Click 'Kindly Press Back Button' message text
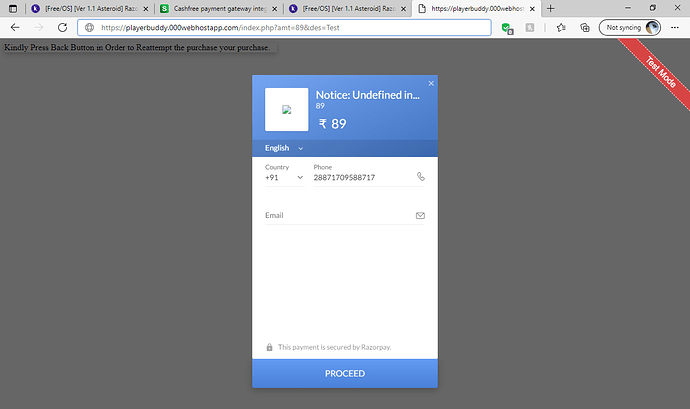This screenshot has height=409, width=690. click(x=137, y=48)
